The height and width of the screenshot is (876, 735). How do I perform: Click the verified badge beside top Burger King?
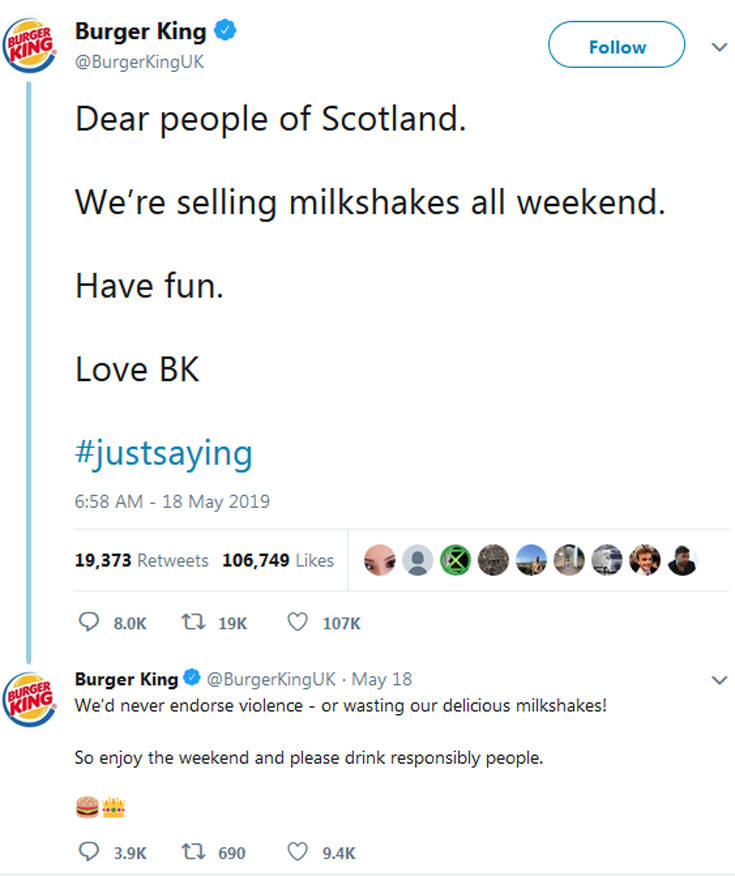click(225, 31)
